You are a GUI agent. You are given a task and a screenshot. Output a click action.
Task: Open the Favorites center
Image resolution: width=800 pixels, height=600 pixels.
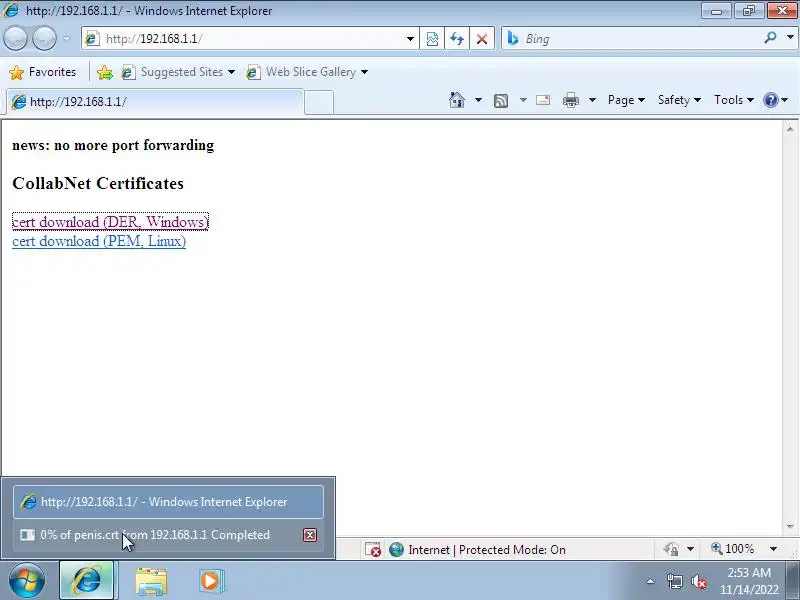click(43, 72)
